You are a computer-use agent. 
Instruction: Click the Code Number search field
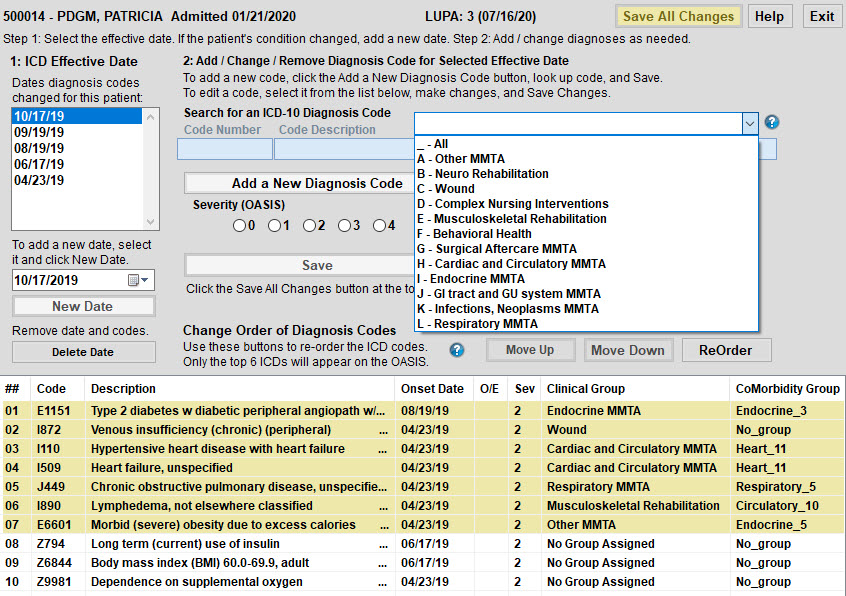coord(225,149)
